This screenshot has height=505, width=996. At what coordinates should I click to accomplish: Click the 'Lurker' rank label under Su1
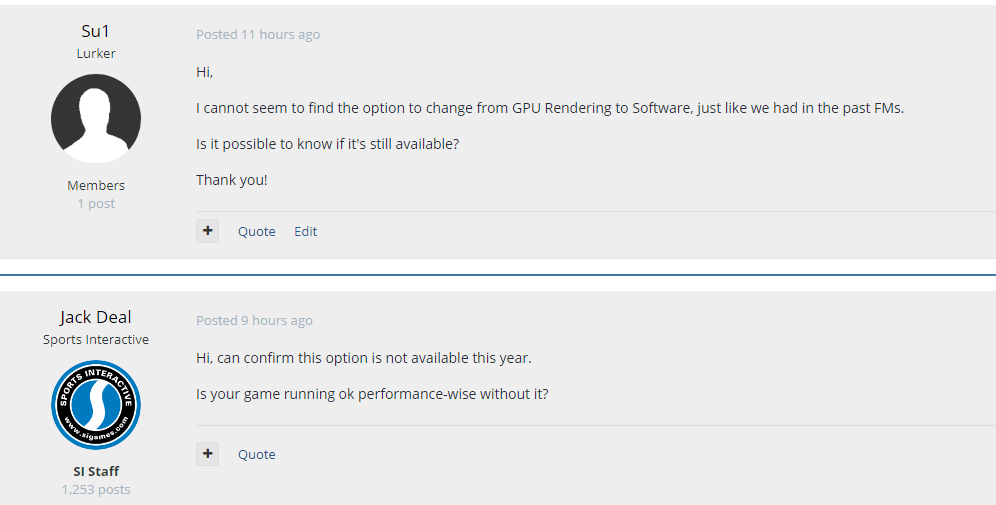[96, 53]
